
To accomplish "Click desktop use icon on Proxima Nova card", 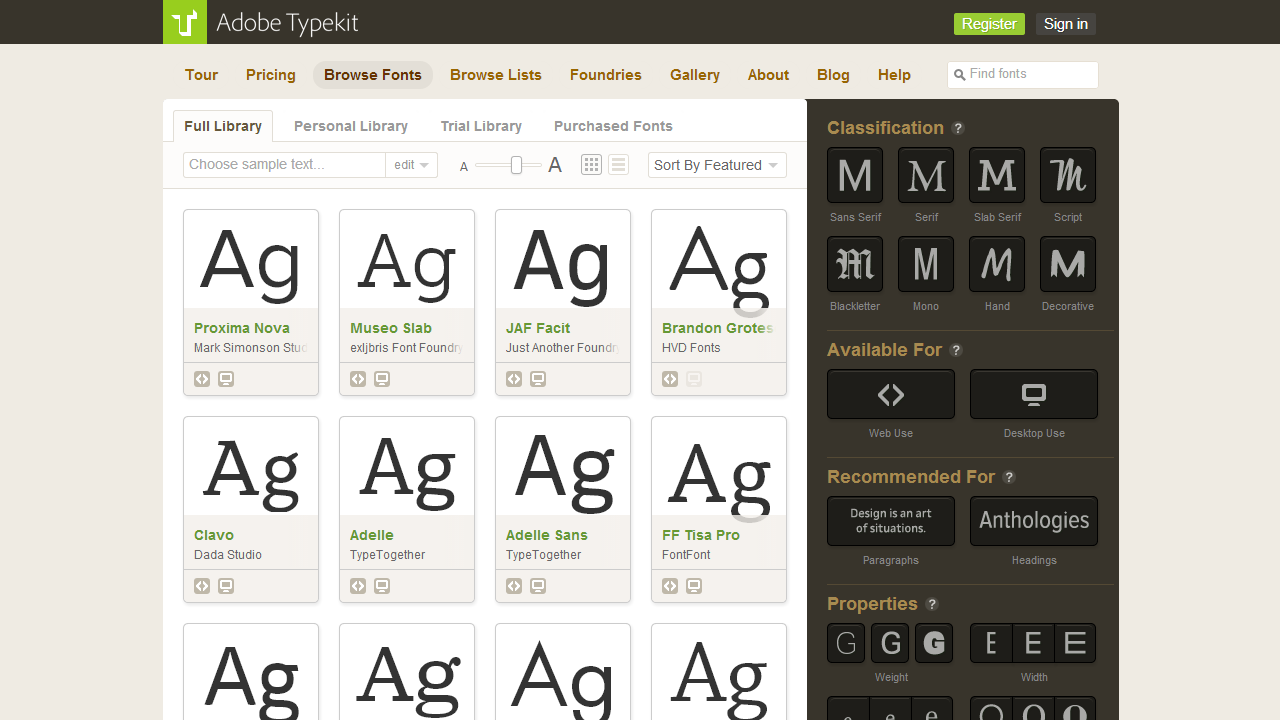I will (226, 379).
